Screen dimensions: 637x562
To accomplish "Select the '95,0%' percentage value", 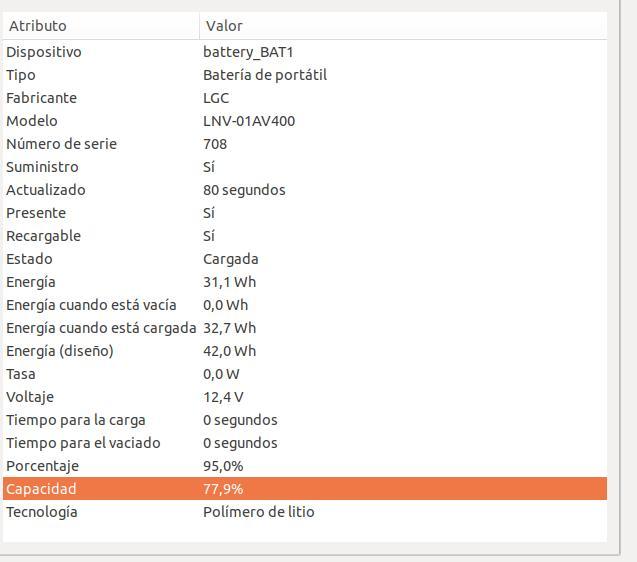I will tap(223, 466).
